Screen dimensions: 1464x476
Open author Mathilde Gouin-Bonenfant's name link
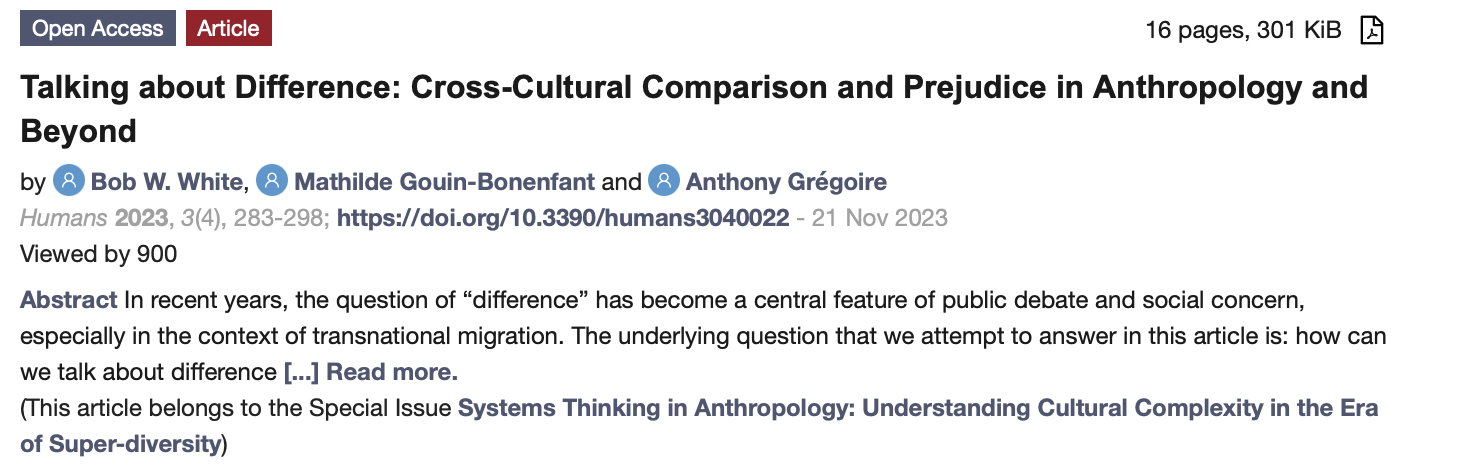point(445,182)
